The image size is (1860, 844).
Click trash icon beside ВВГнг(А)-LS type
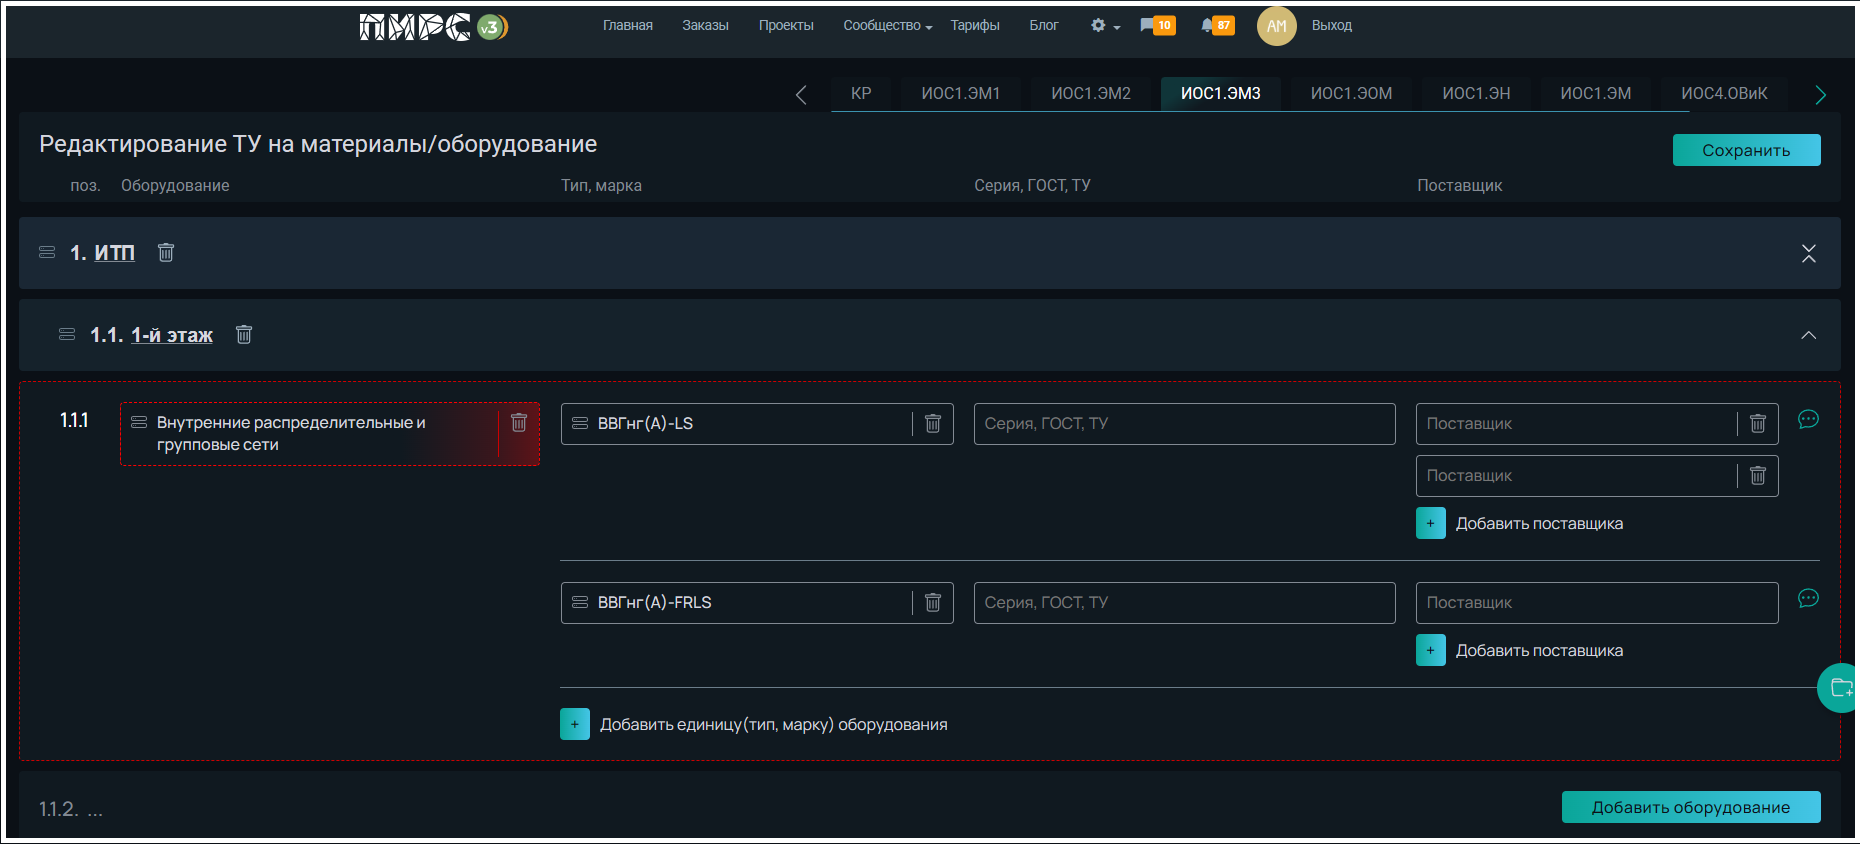(933, 424)
